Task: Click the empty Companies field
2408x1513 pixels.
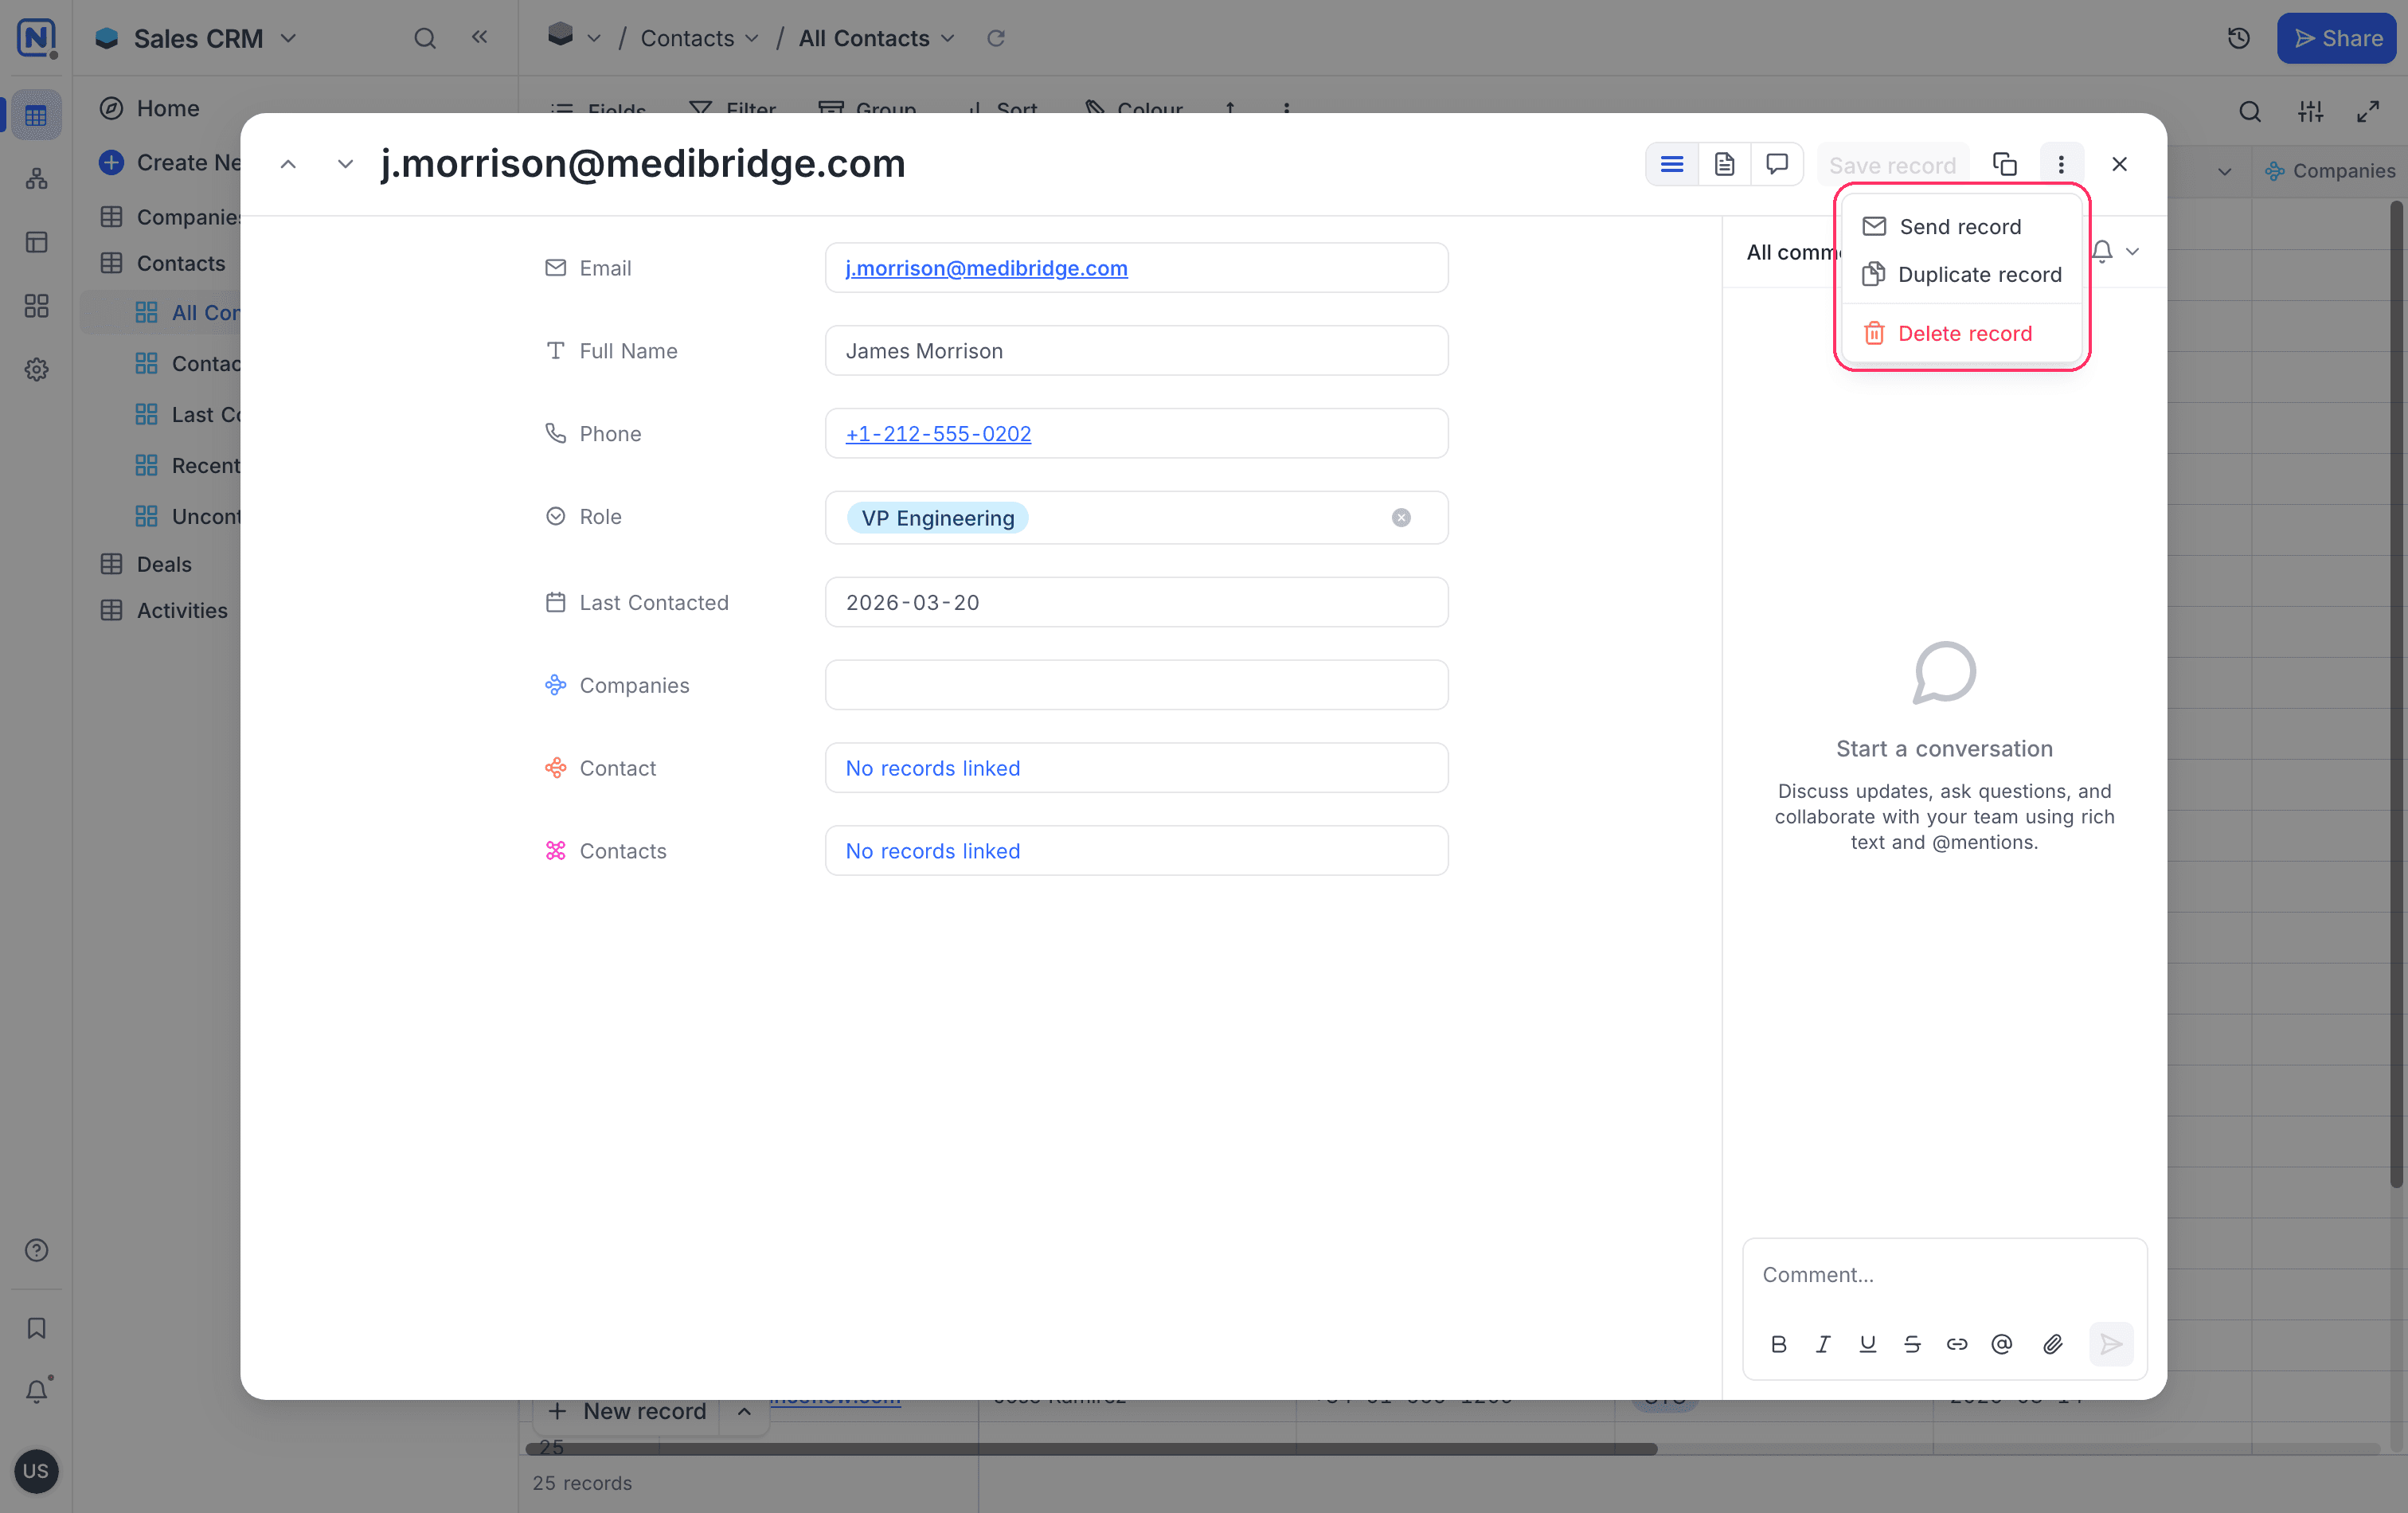Action: pyautogui.click(x=1136, y=685)
